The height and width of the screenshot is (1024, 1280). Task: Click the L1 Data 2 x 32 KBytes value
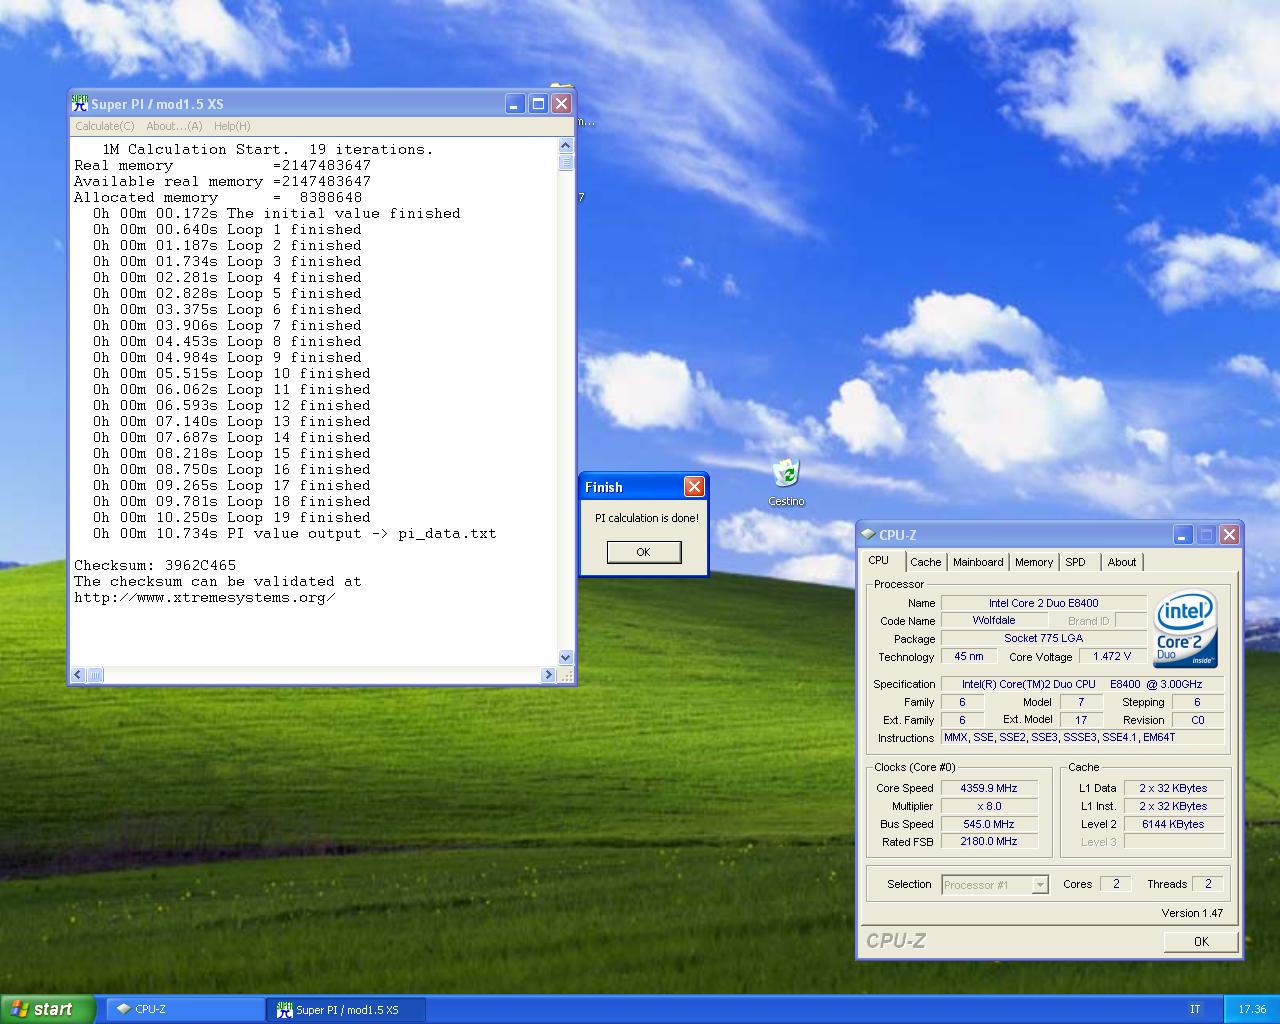[1173, 788]
